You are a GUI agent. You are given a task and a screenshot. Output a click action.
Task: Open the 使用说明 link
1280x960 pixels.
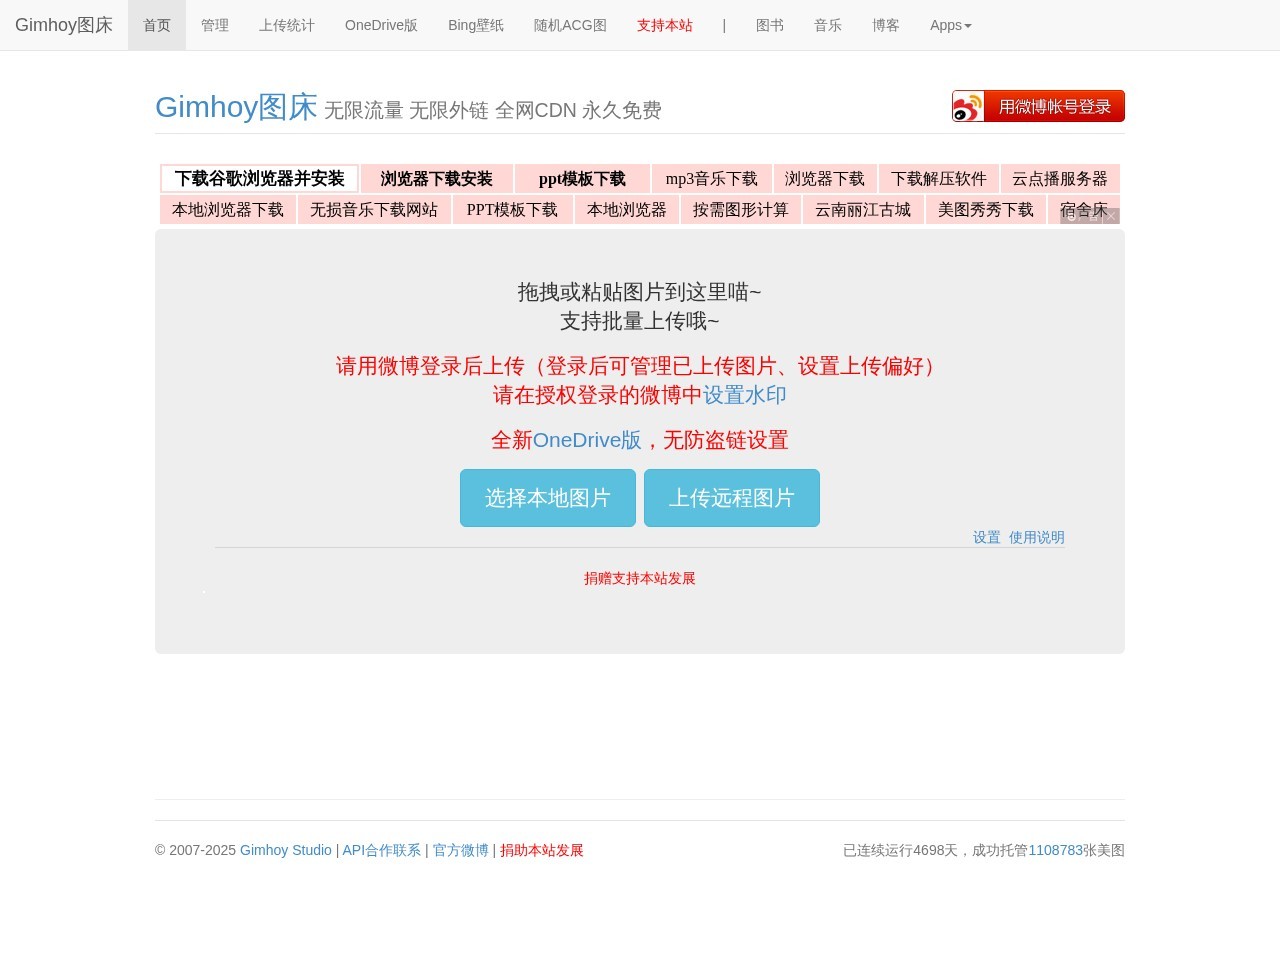pos(1037,537)
